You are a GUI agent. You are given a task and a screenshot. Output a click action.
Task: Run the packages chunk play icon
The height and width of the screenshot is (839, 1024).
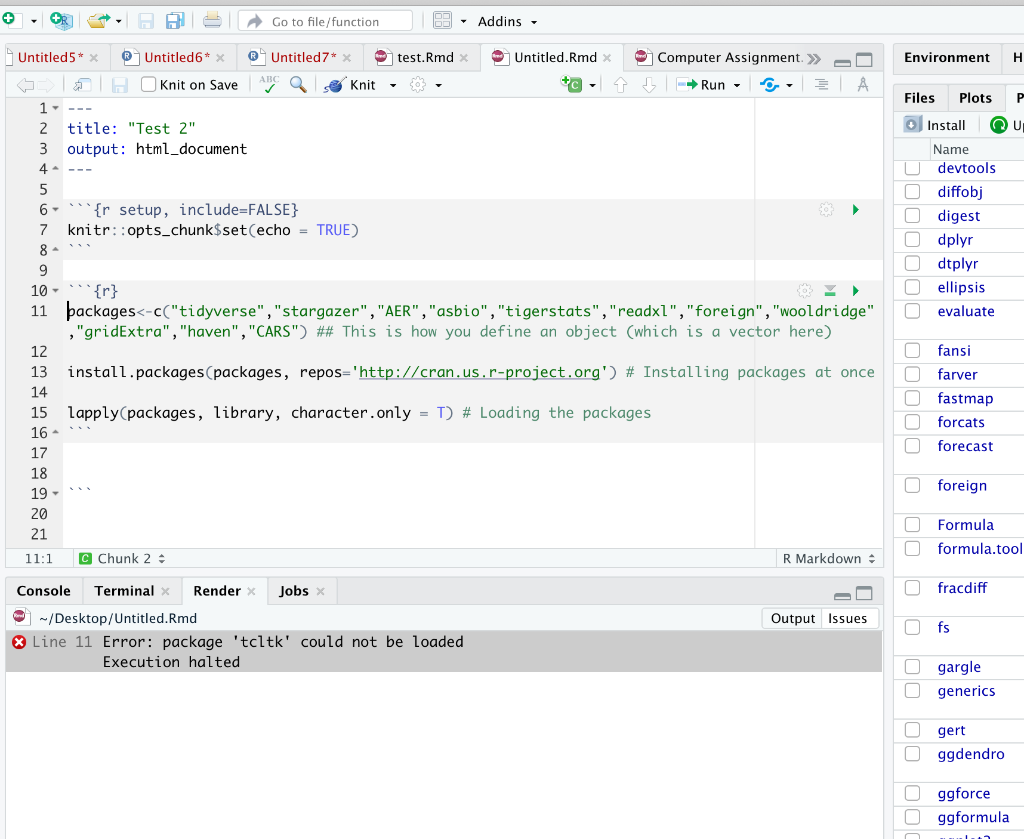[856, 291]
